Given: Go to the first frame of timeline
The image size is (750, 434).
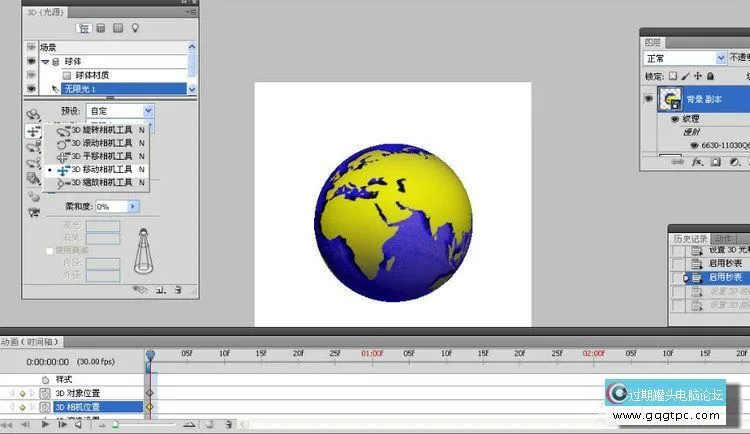Looking at the screenshot, I should [x=7, y=424].
